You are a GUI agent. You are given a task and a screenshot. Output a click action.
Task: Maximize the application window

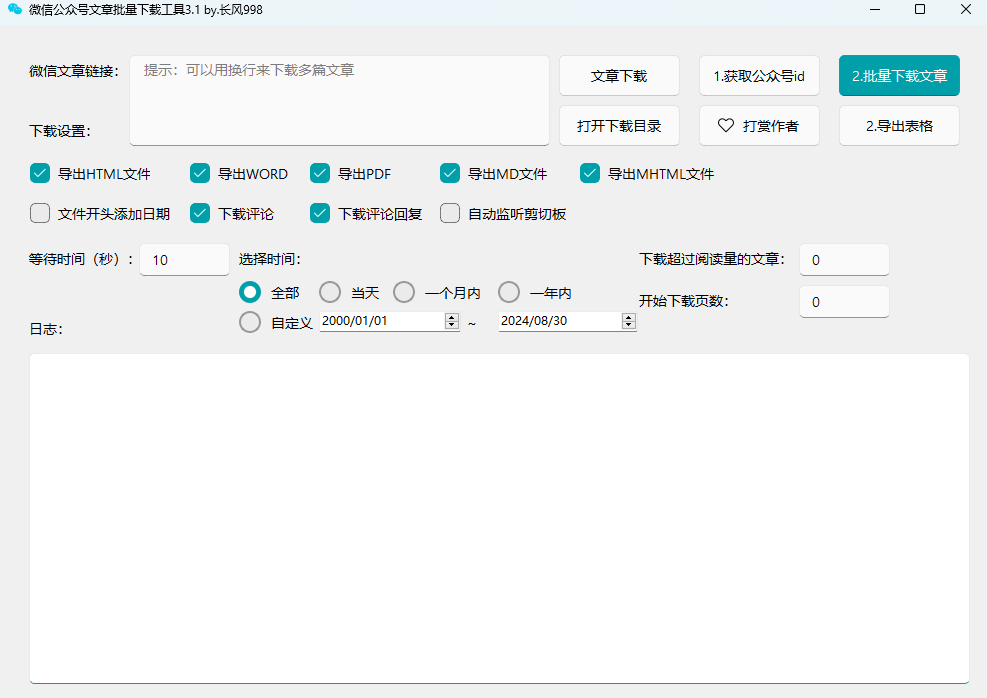point(920,9)
